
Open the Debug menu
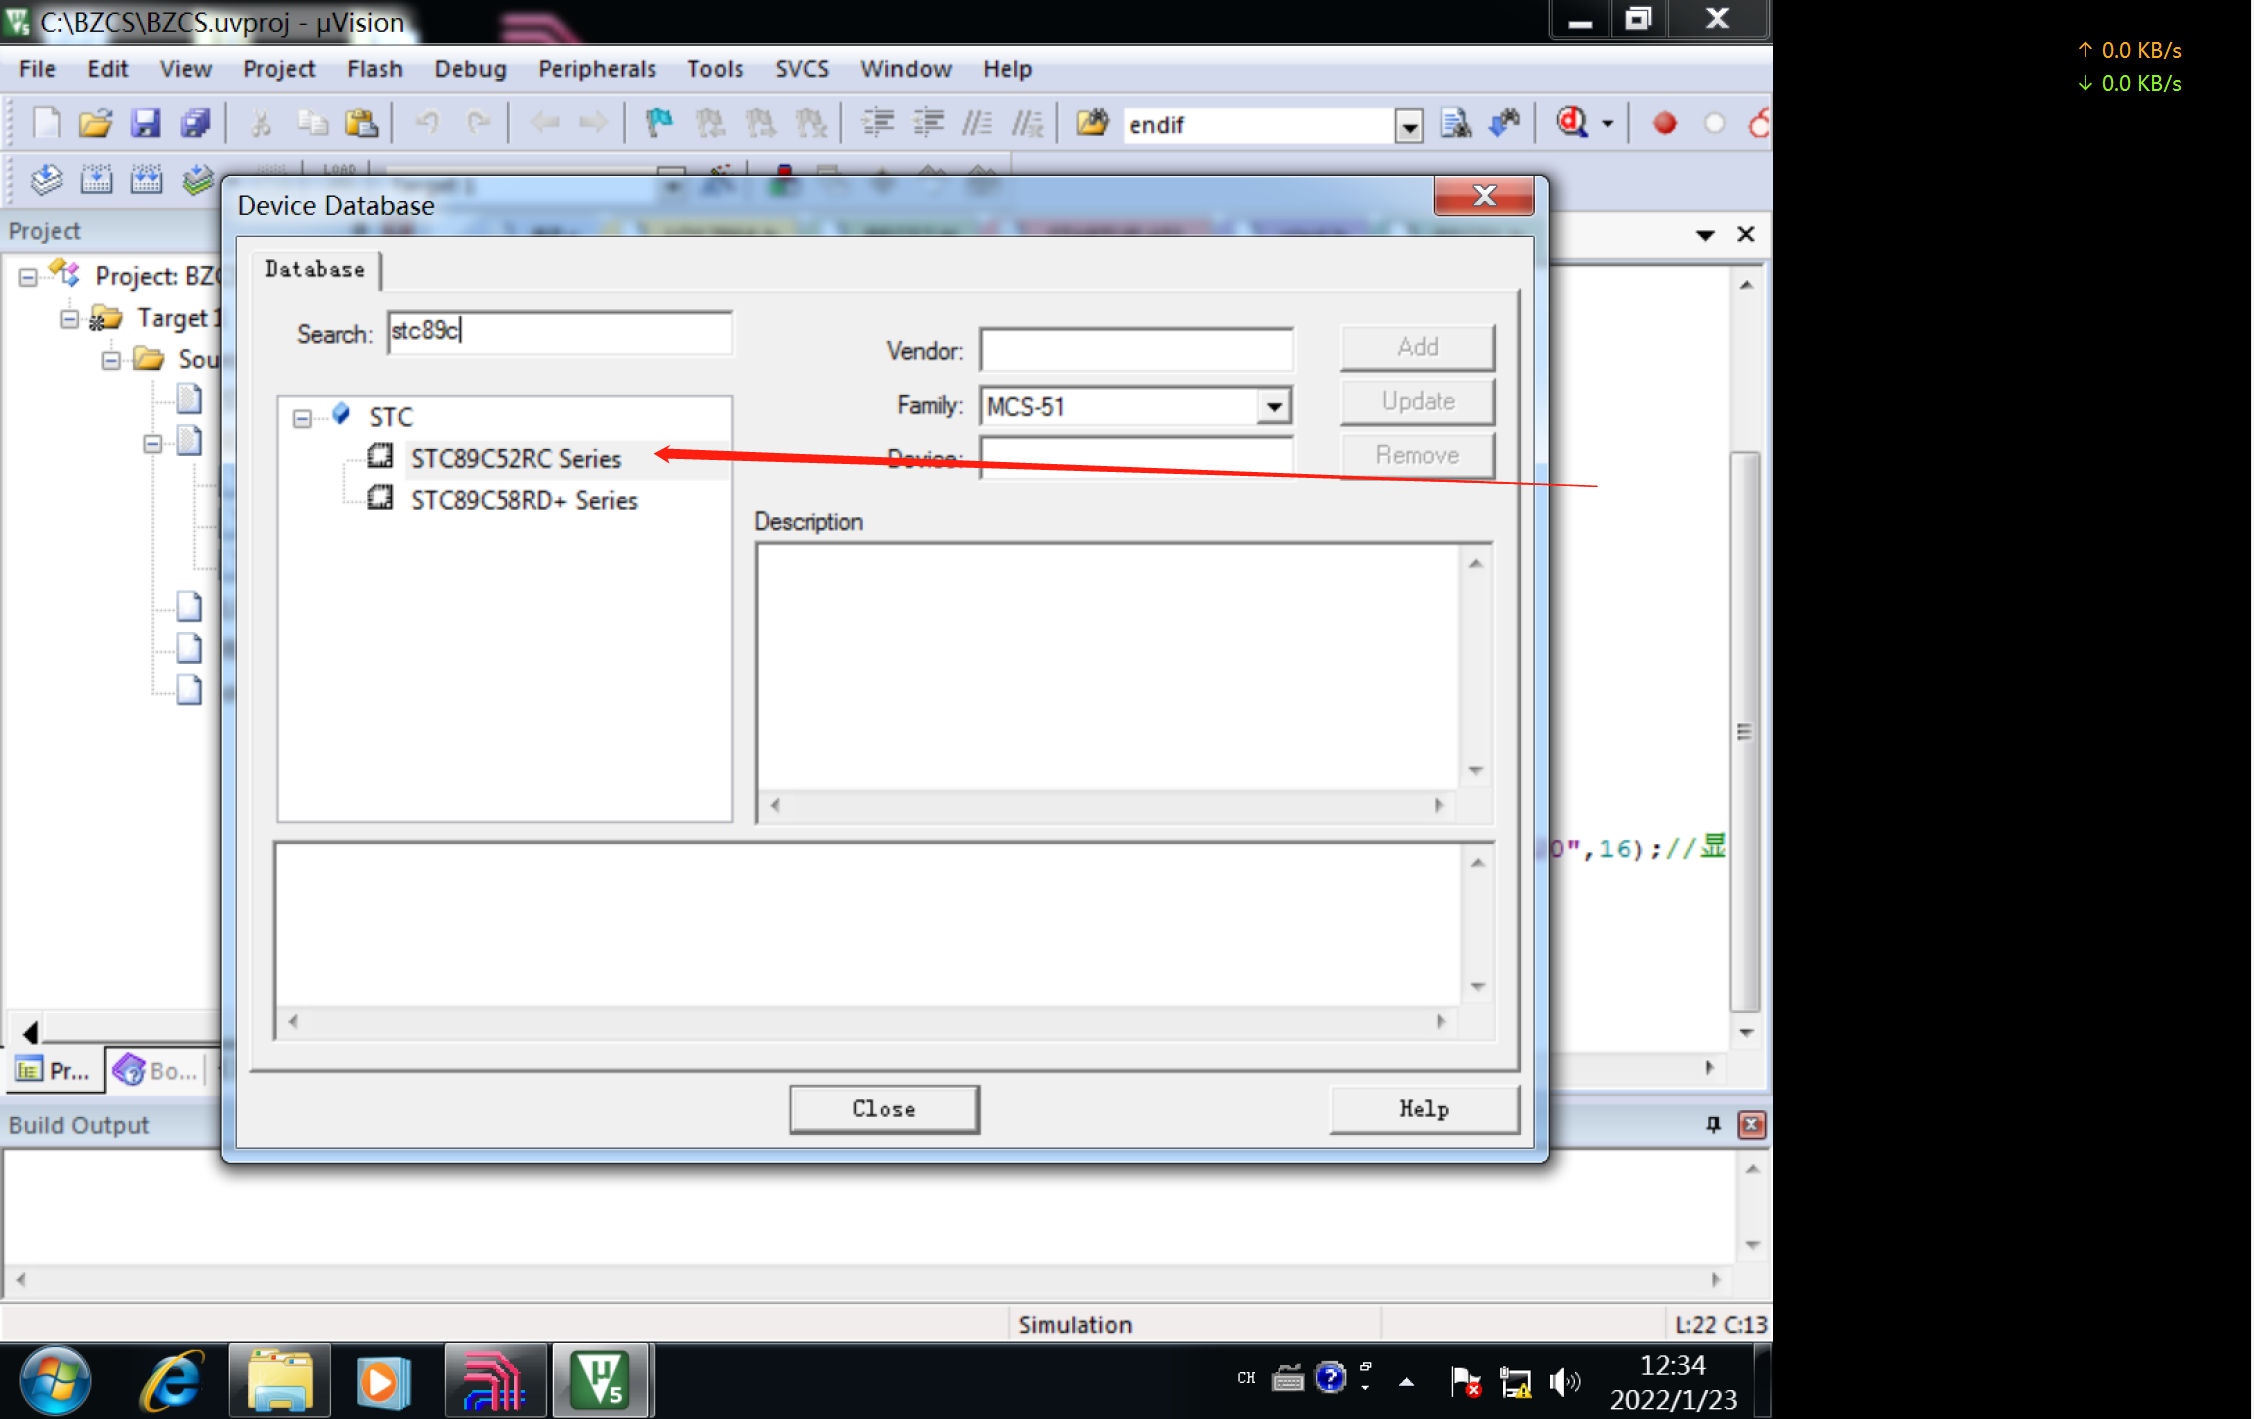(470, 69)
